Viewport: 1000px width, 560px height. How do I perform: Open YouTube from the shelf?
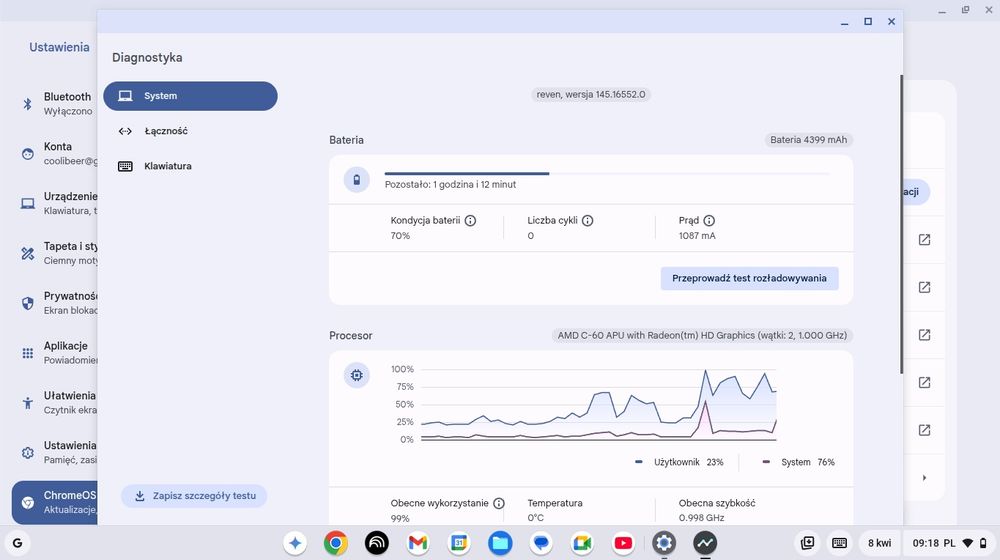623,543
